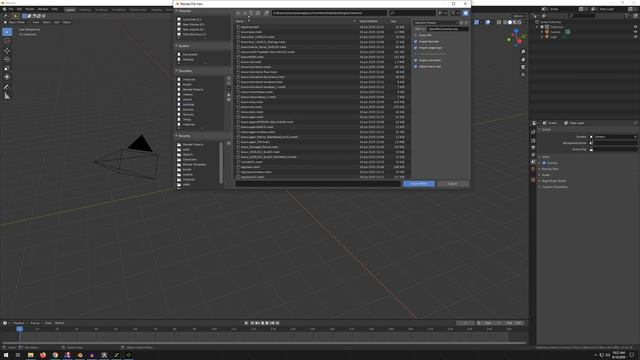Select the Cursor tool in viewport toolbar
Viewport: 640px width, 360px height.
coord(7,41)
